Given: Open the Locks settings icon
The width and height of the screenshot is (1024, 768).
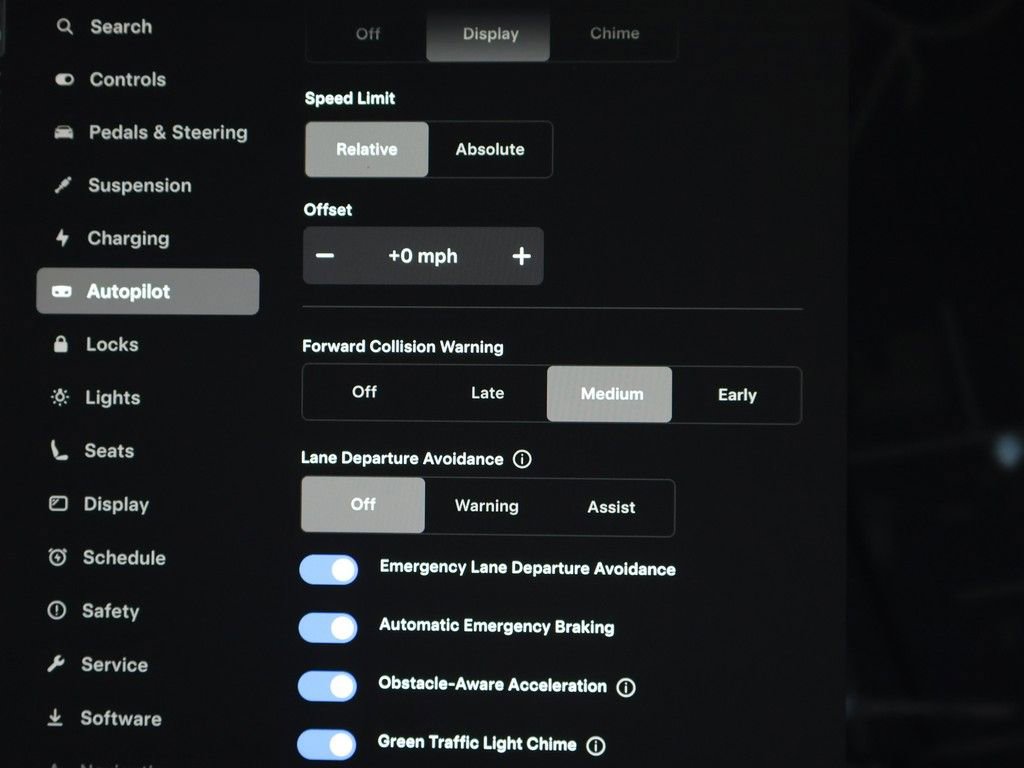Looking at the screenshot, I should coord(63,344).
